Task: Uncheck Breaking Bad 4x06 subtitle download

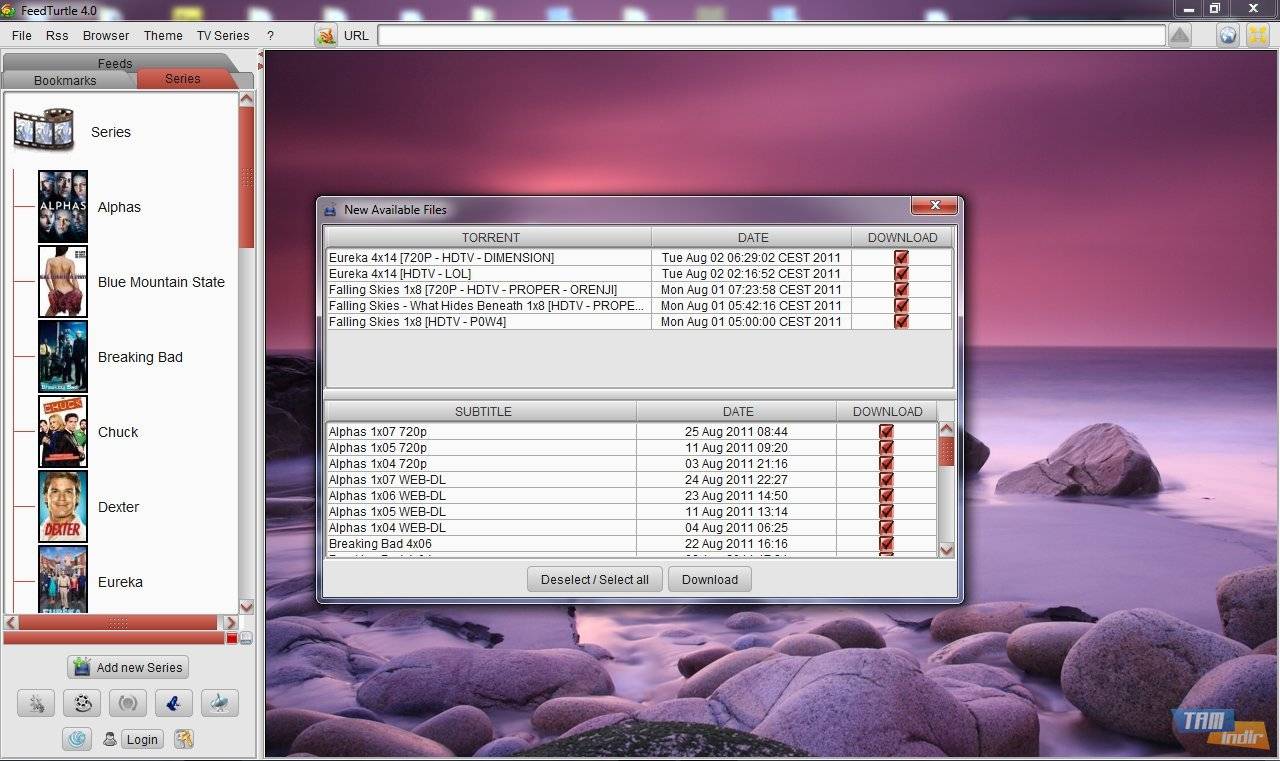Action: [x=886, y=543]
